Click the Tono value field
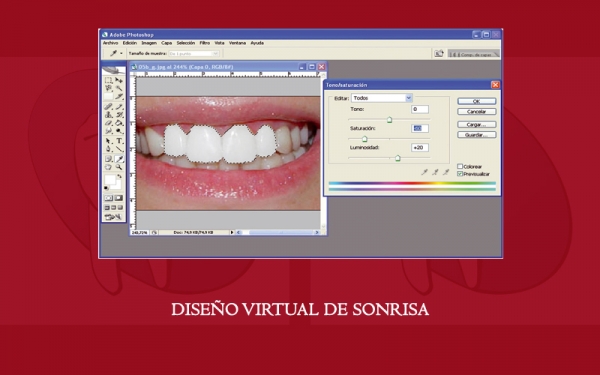600x375 pixels. [x=420, y=109]
